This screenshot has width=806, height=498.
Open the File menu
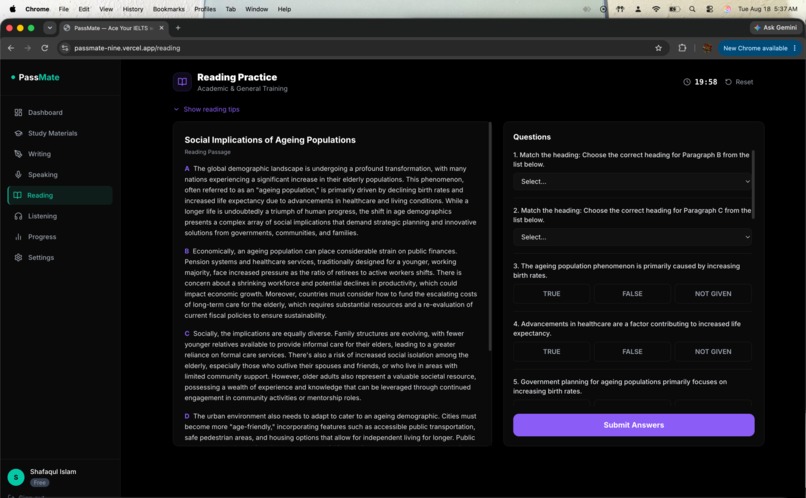pyautogui.click(x=64, y=9)
